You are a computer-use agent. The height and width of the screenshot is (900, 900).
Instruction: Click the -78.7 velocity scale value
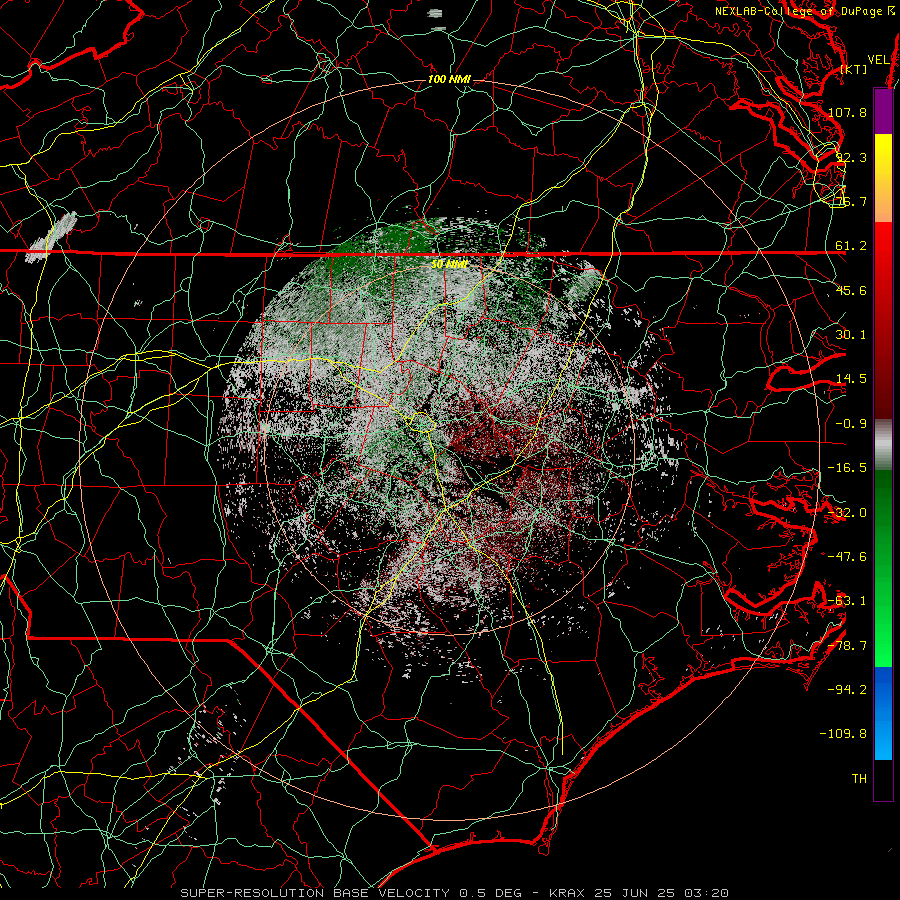847,646
